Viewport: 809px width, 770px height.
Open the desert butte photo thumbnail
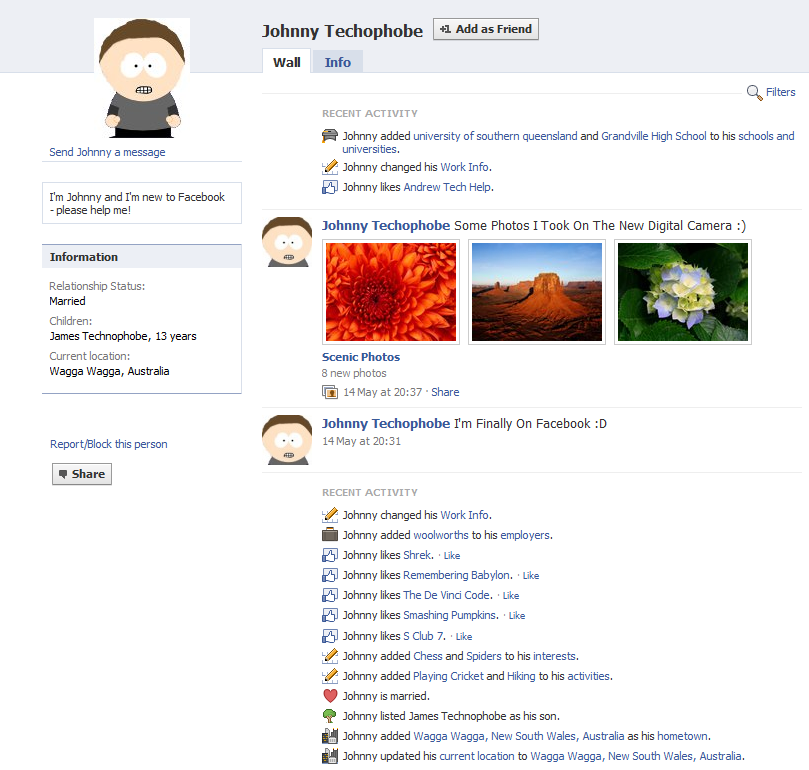537,292
